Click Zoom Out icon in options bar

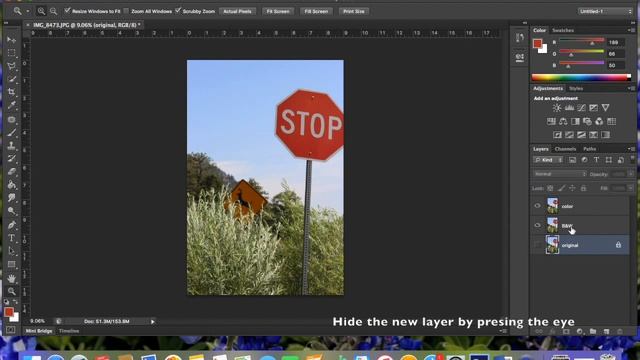point(53,11)
